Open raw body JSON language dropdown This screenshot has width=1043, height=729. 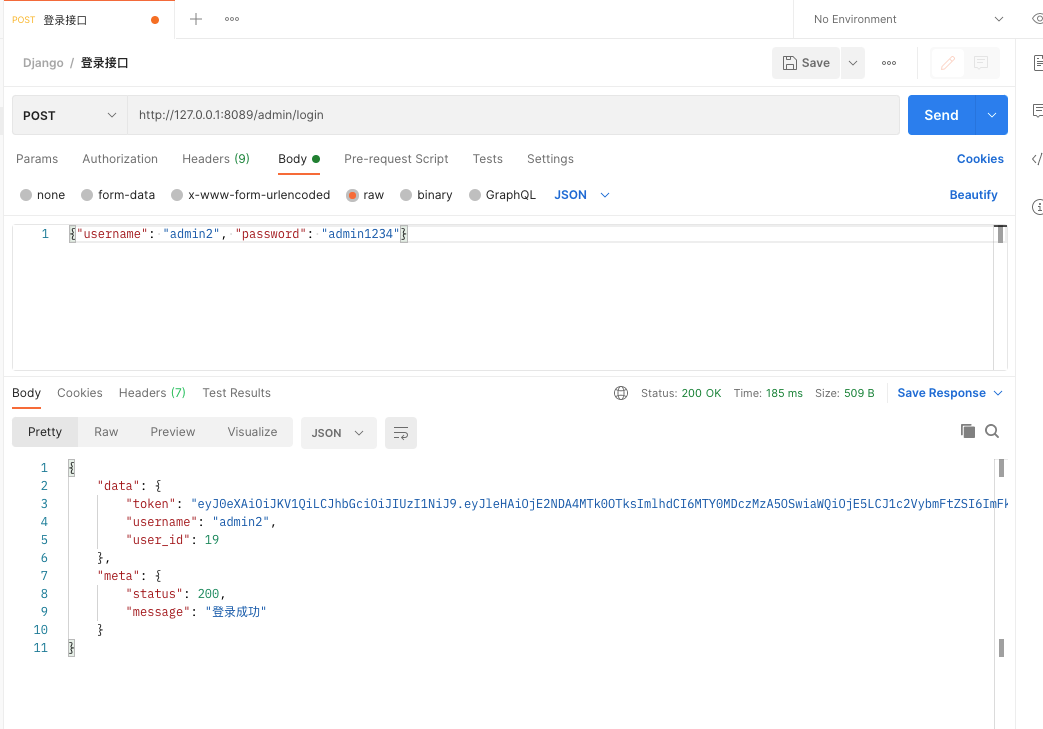[x=582, y=195]
